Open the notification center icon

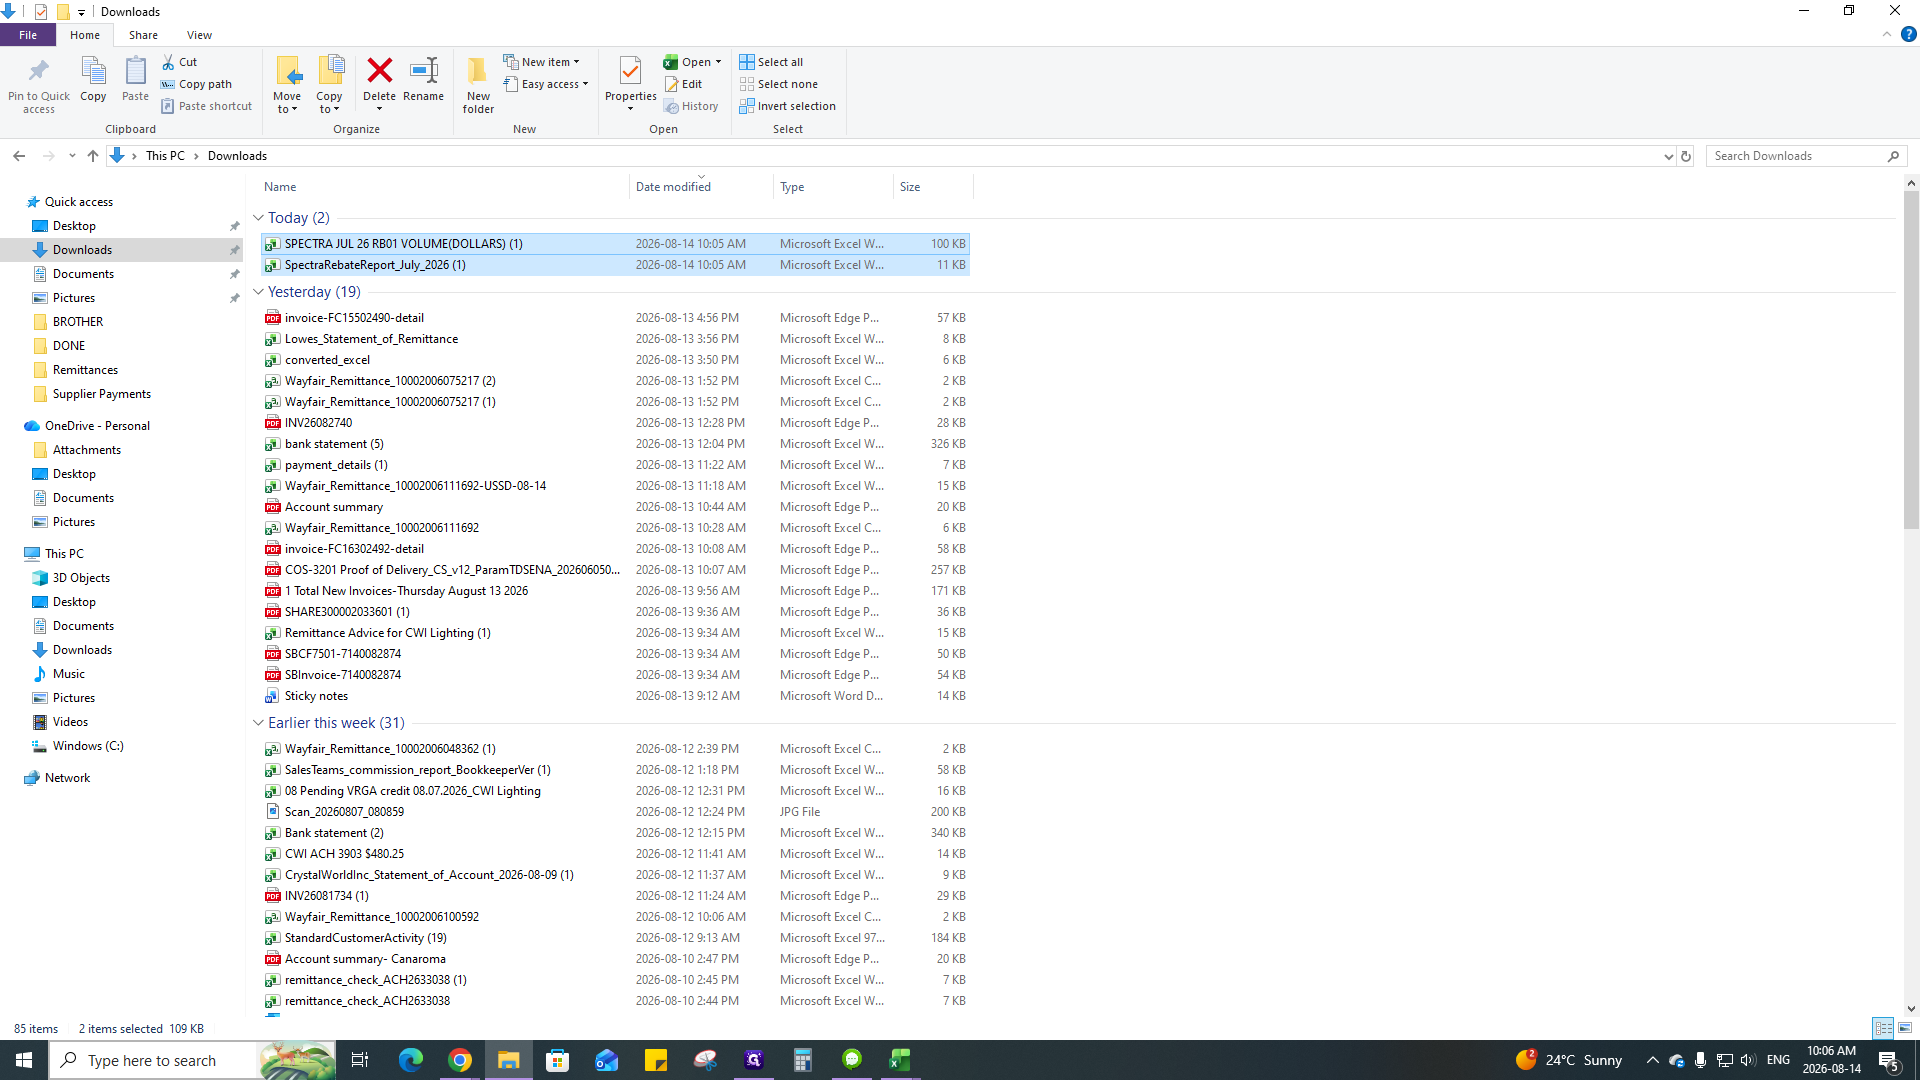tap(1889, 1060)
